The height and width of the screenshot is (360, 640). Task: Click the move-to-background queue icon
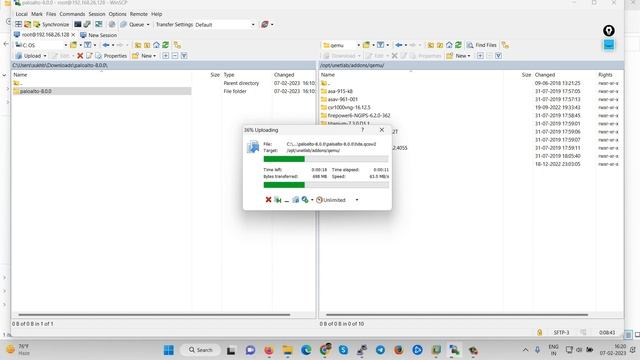click(x=296, y=200)
